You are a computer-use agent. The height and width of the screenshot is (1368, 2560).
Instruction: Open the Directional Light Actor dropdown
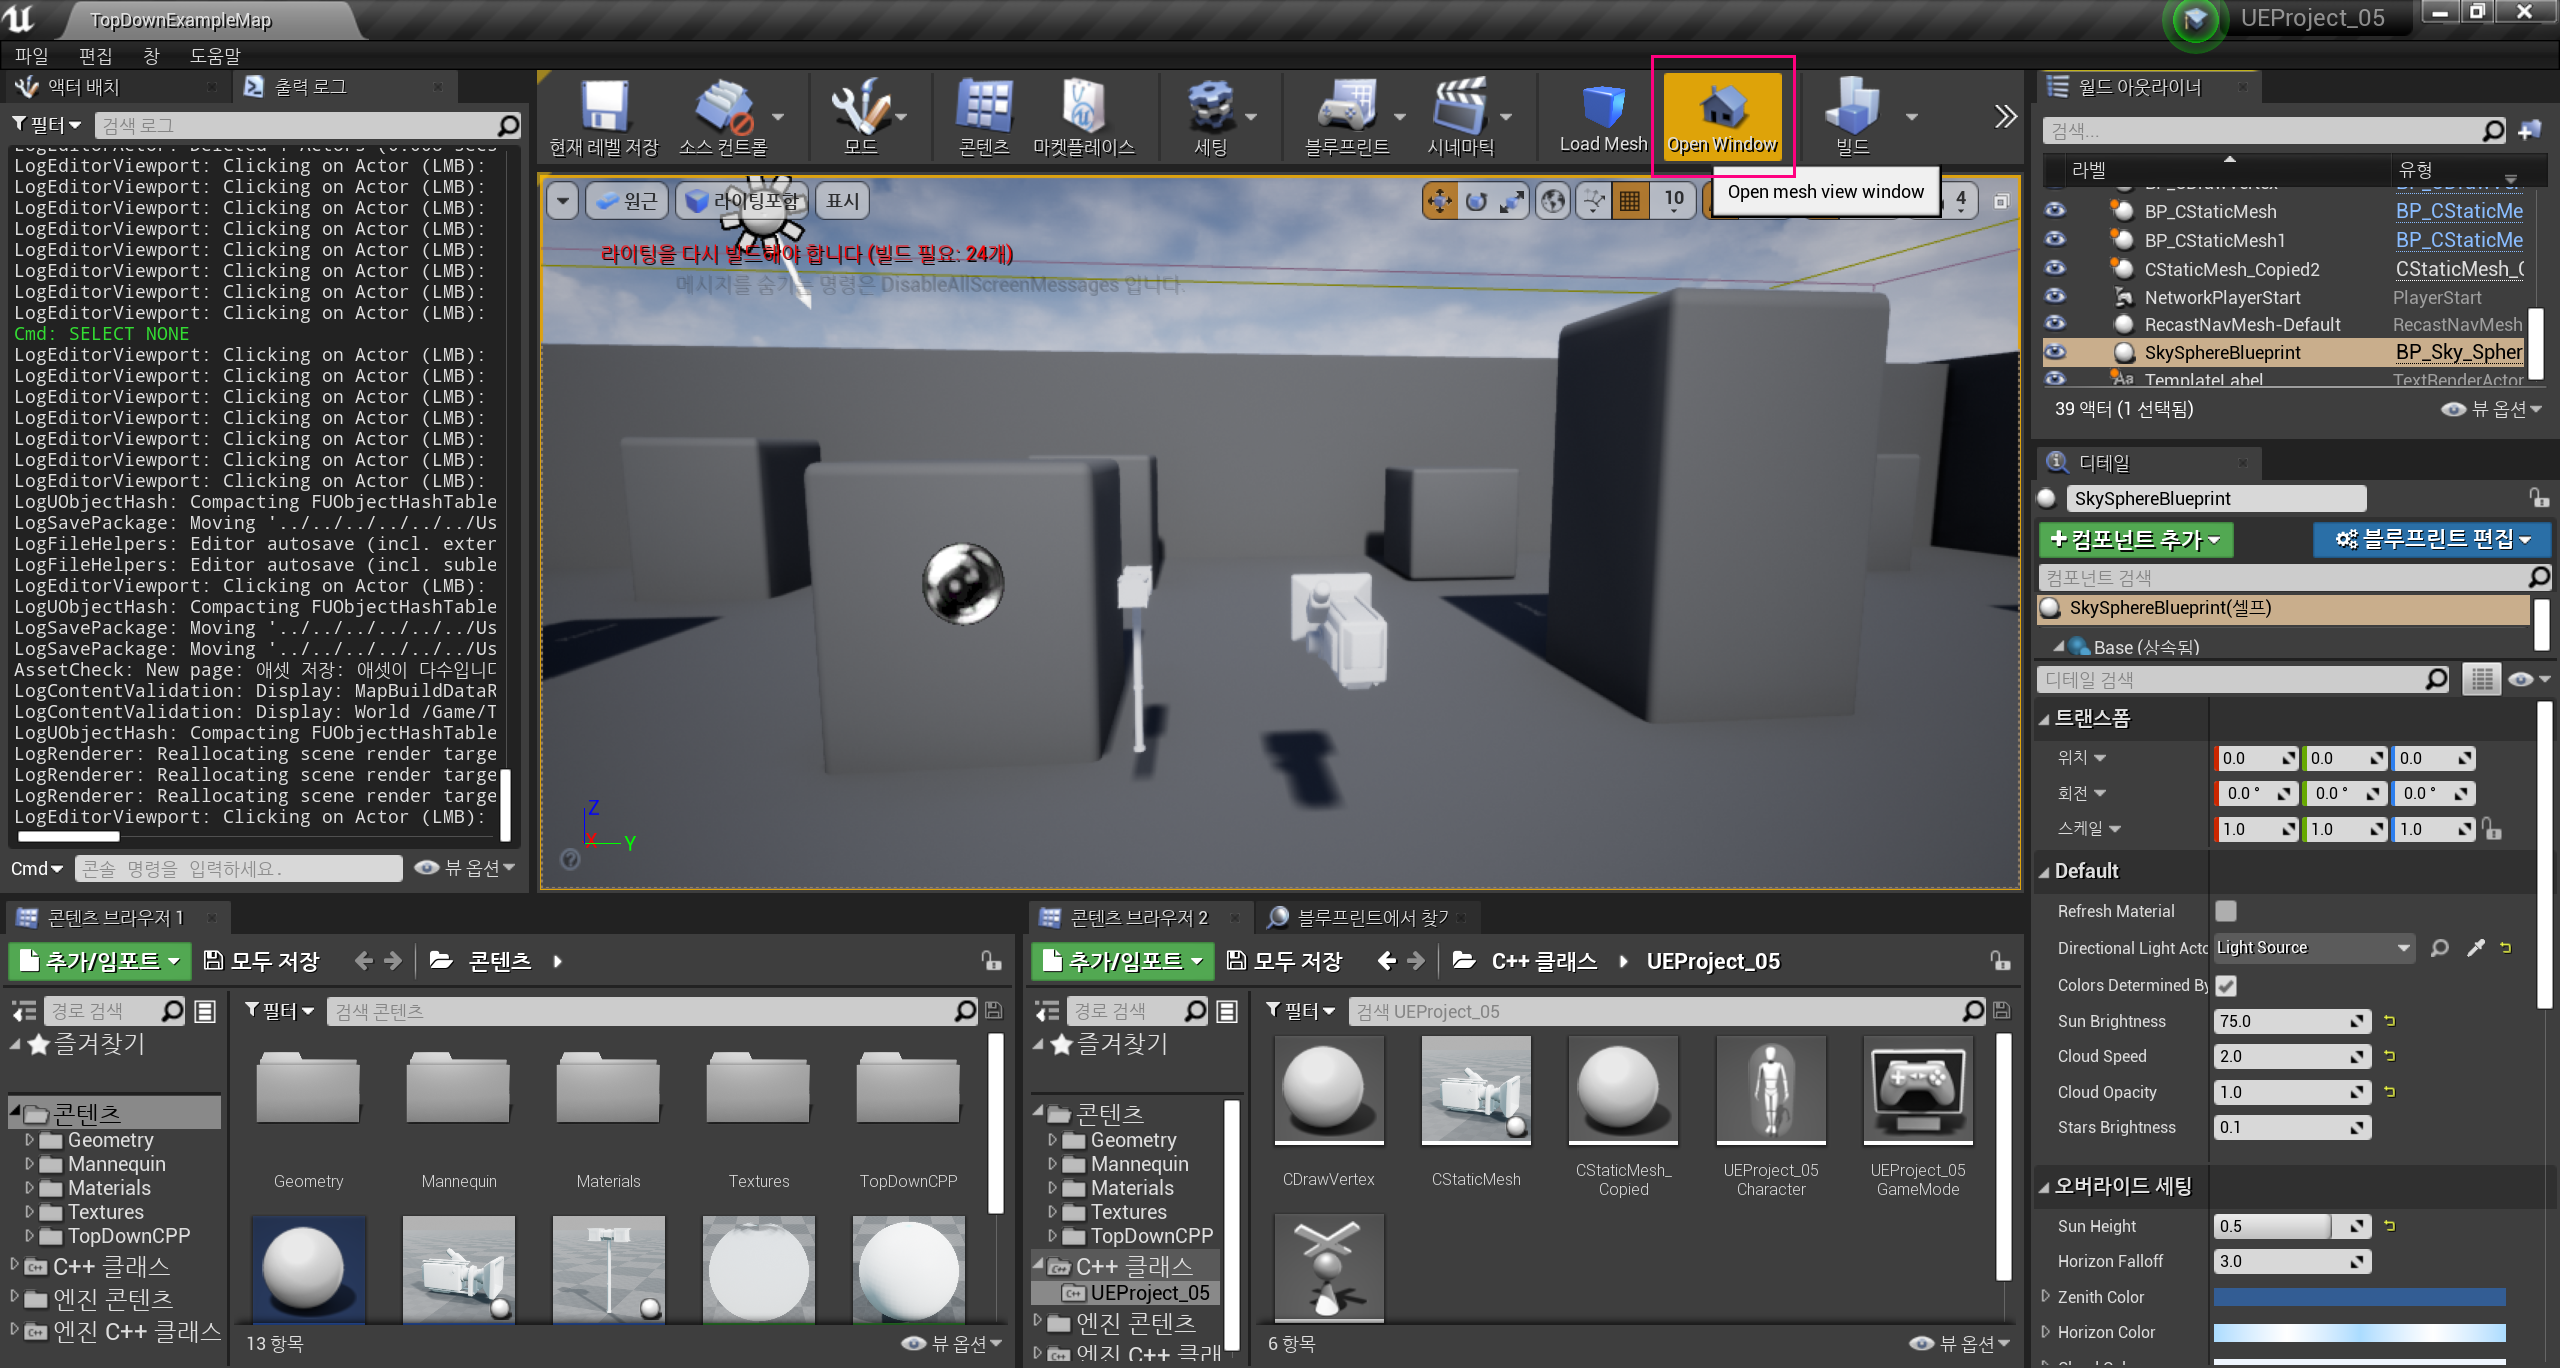tap(2312, 948)
